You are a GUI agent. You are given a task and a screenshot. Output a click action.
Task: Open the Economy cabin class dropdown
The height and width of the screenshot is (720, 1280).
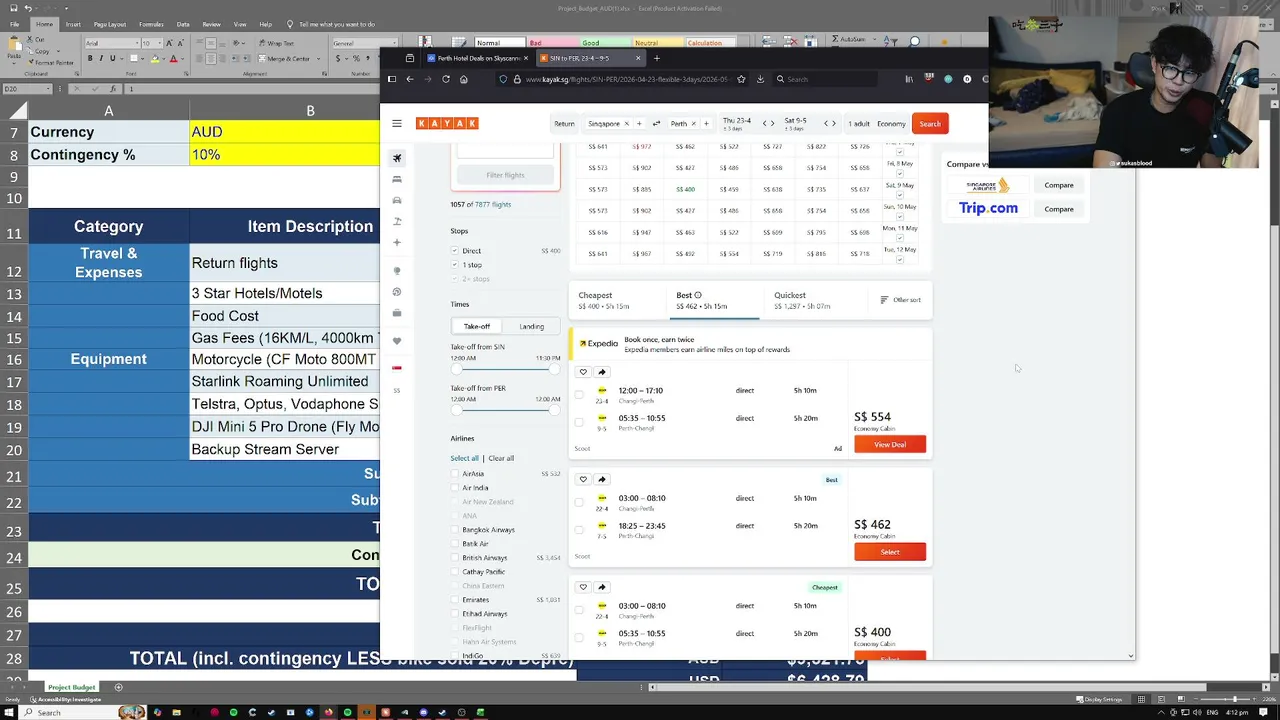click(x=891, y=124)
